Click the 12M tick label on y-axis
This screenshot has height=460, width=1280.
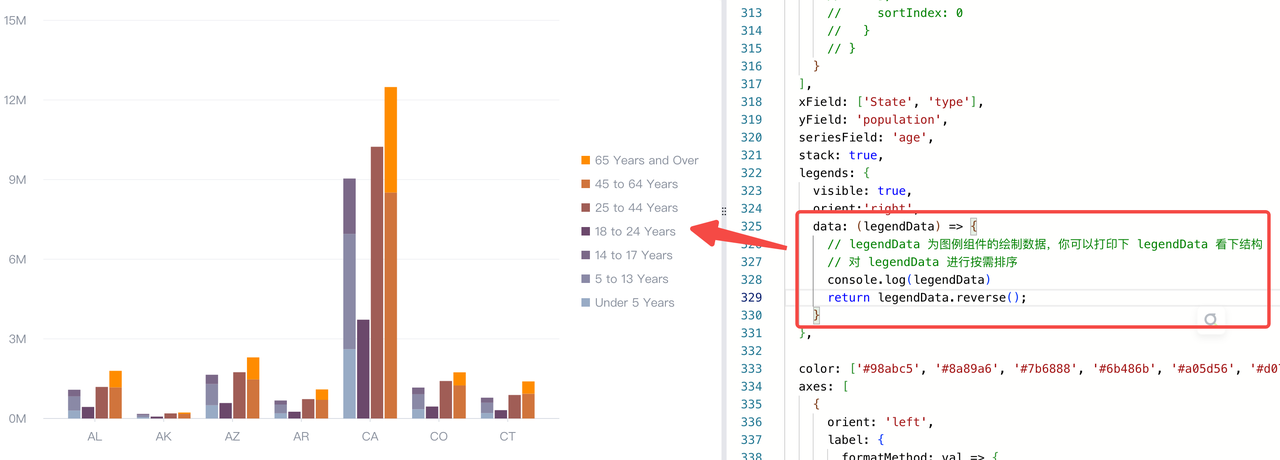15,100
